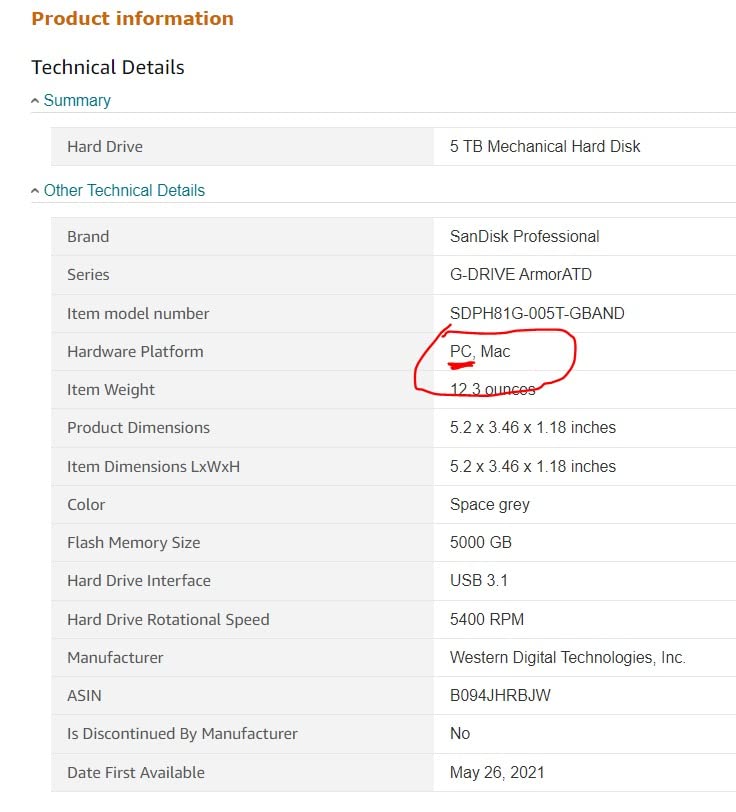The width and height of the screenshot is (736, 812).
Task: Select value SDPH81G-005T-GBAND
Action: [x=537, y=313]
